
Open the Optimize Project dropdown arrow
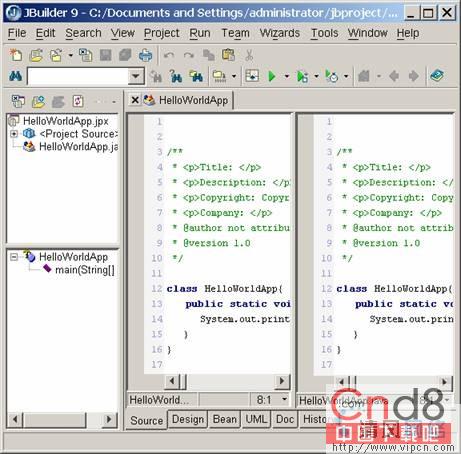(346, 76)
